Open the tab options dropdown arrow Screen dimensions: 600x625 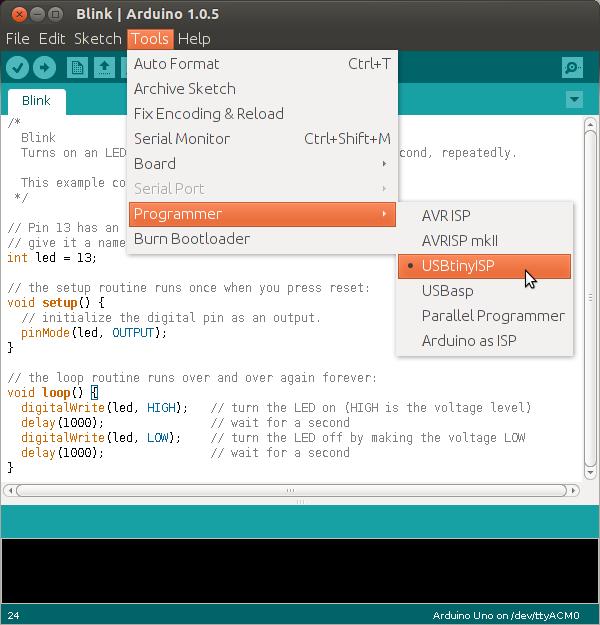574,100
